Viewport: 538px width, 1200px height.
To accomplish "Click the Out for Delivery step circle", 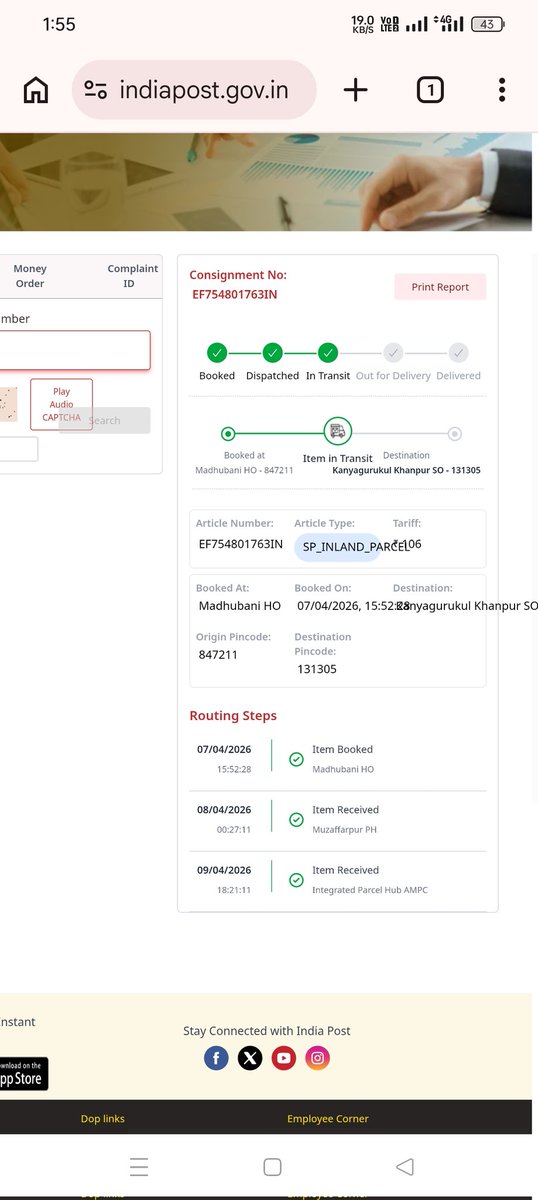I will tap(394, 352).
